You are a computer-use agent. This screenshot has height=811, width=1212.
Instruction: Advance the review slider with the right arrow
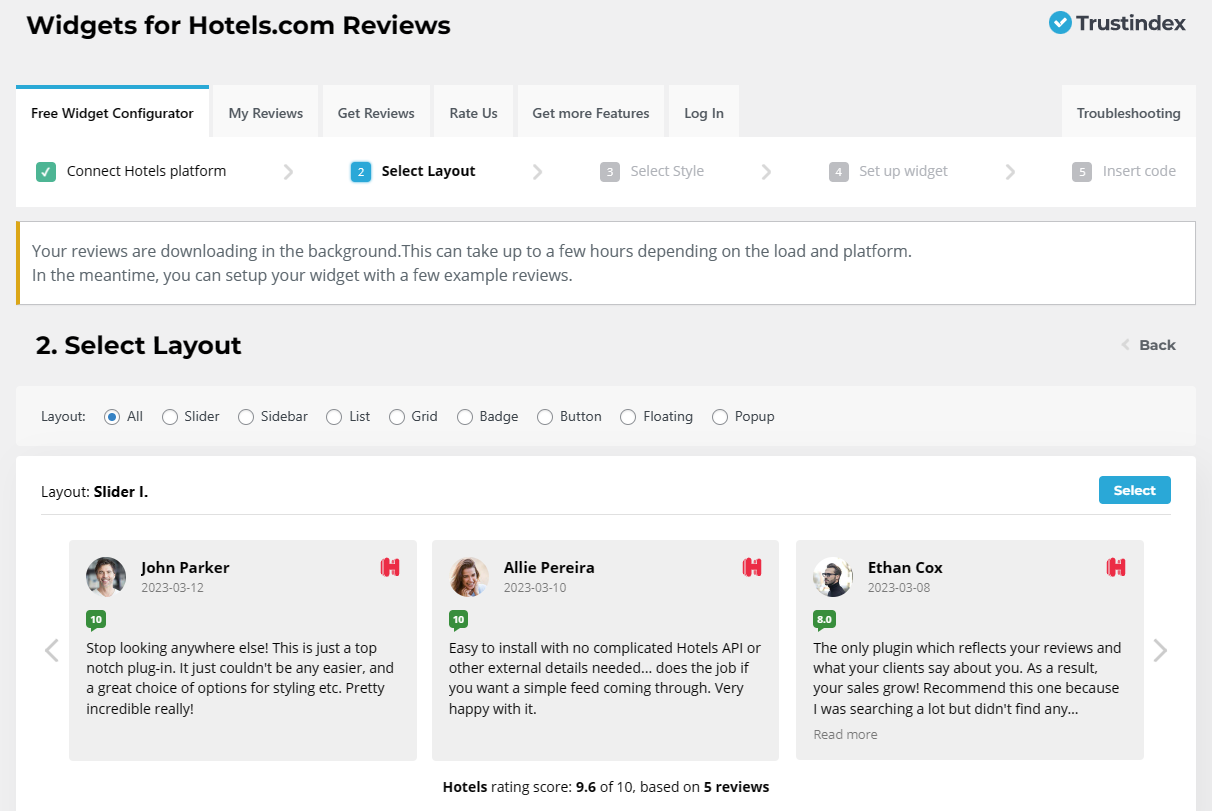coord(1160,650)
